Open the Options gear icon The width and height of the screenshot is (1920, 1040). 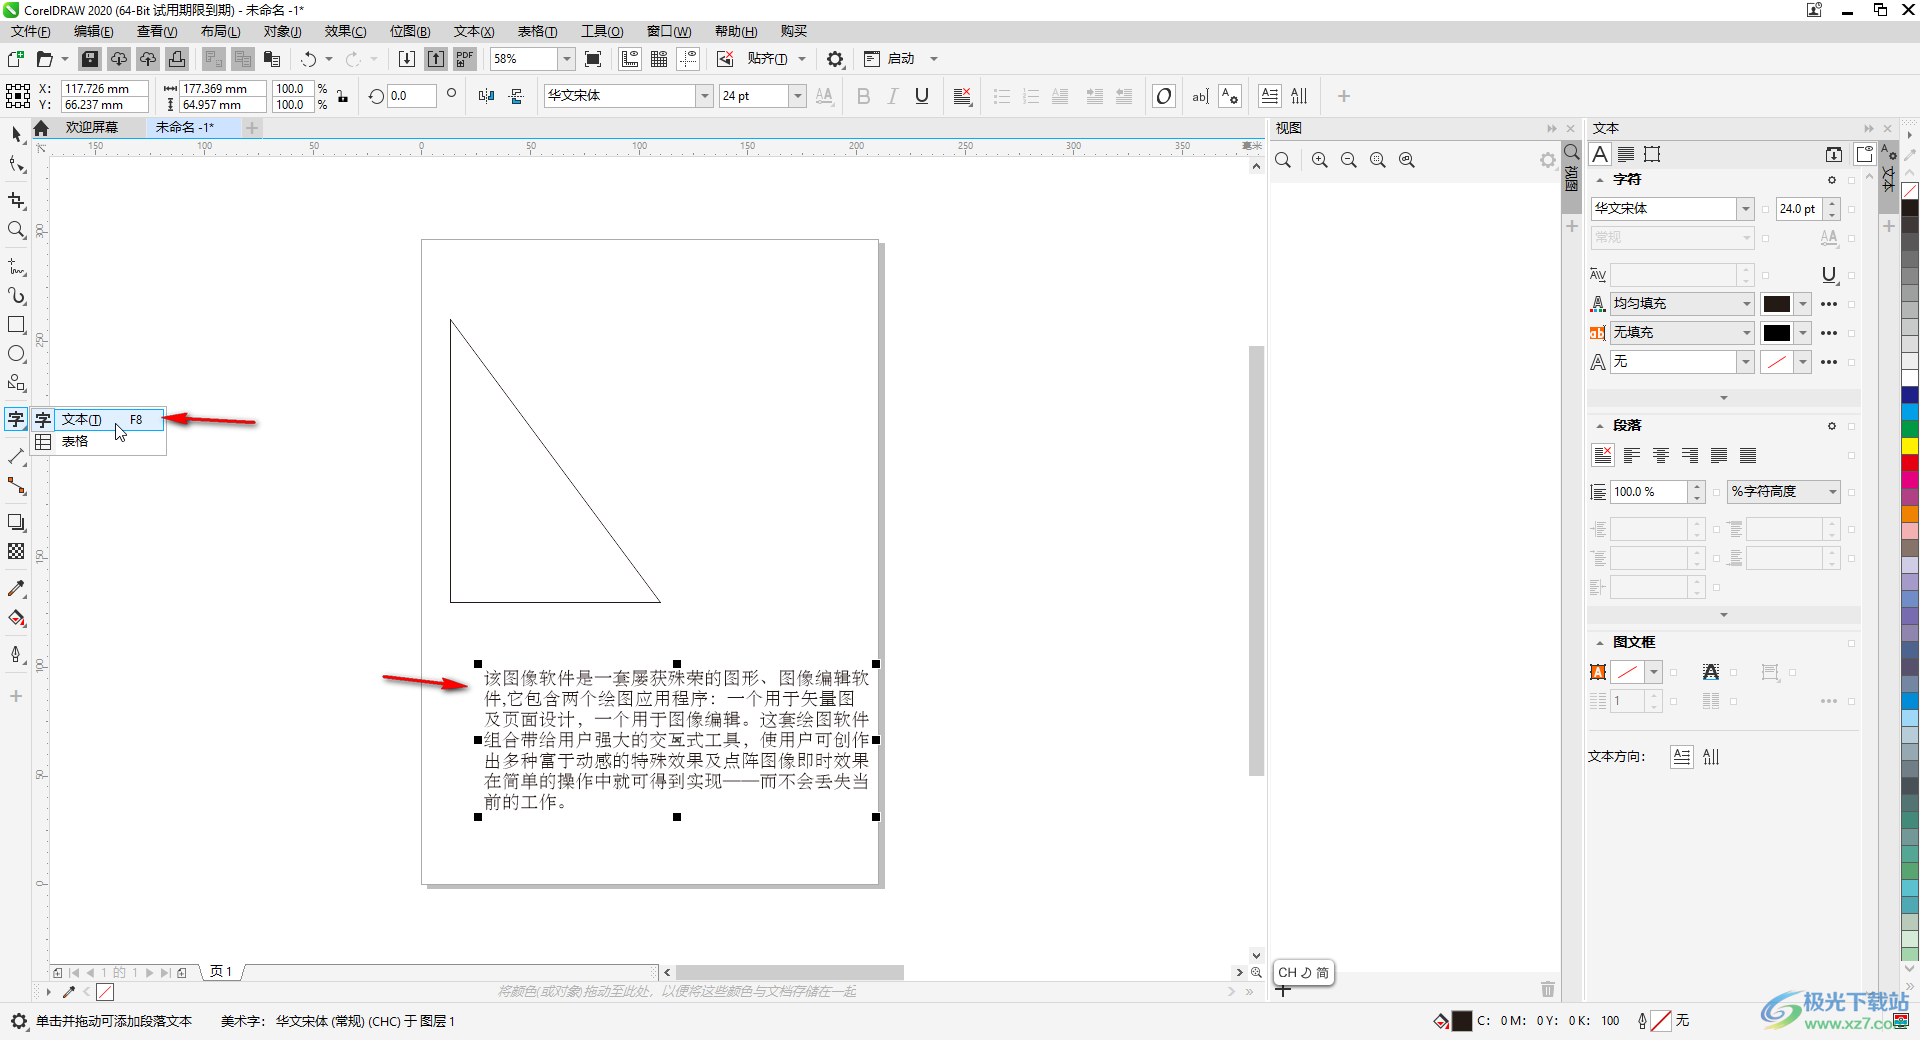click(835, 59)
